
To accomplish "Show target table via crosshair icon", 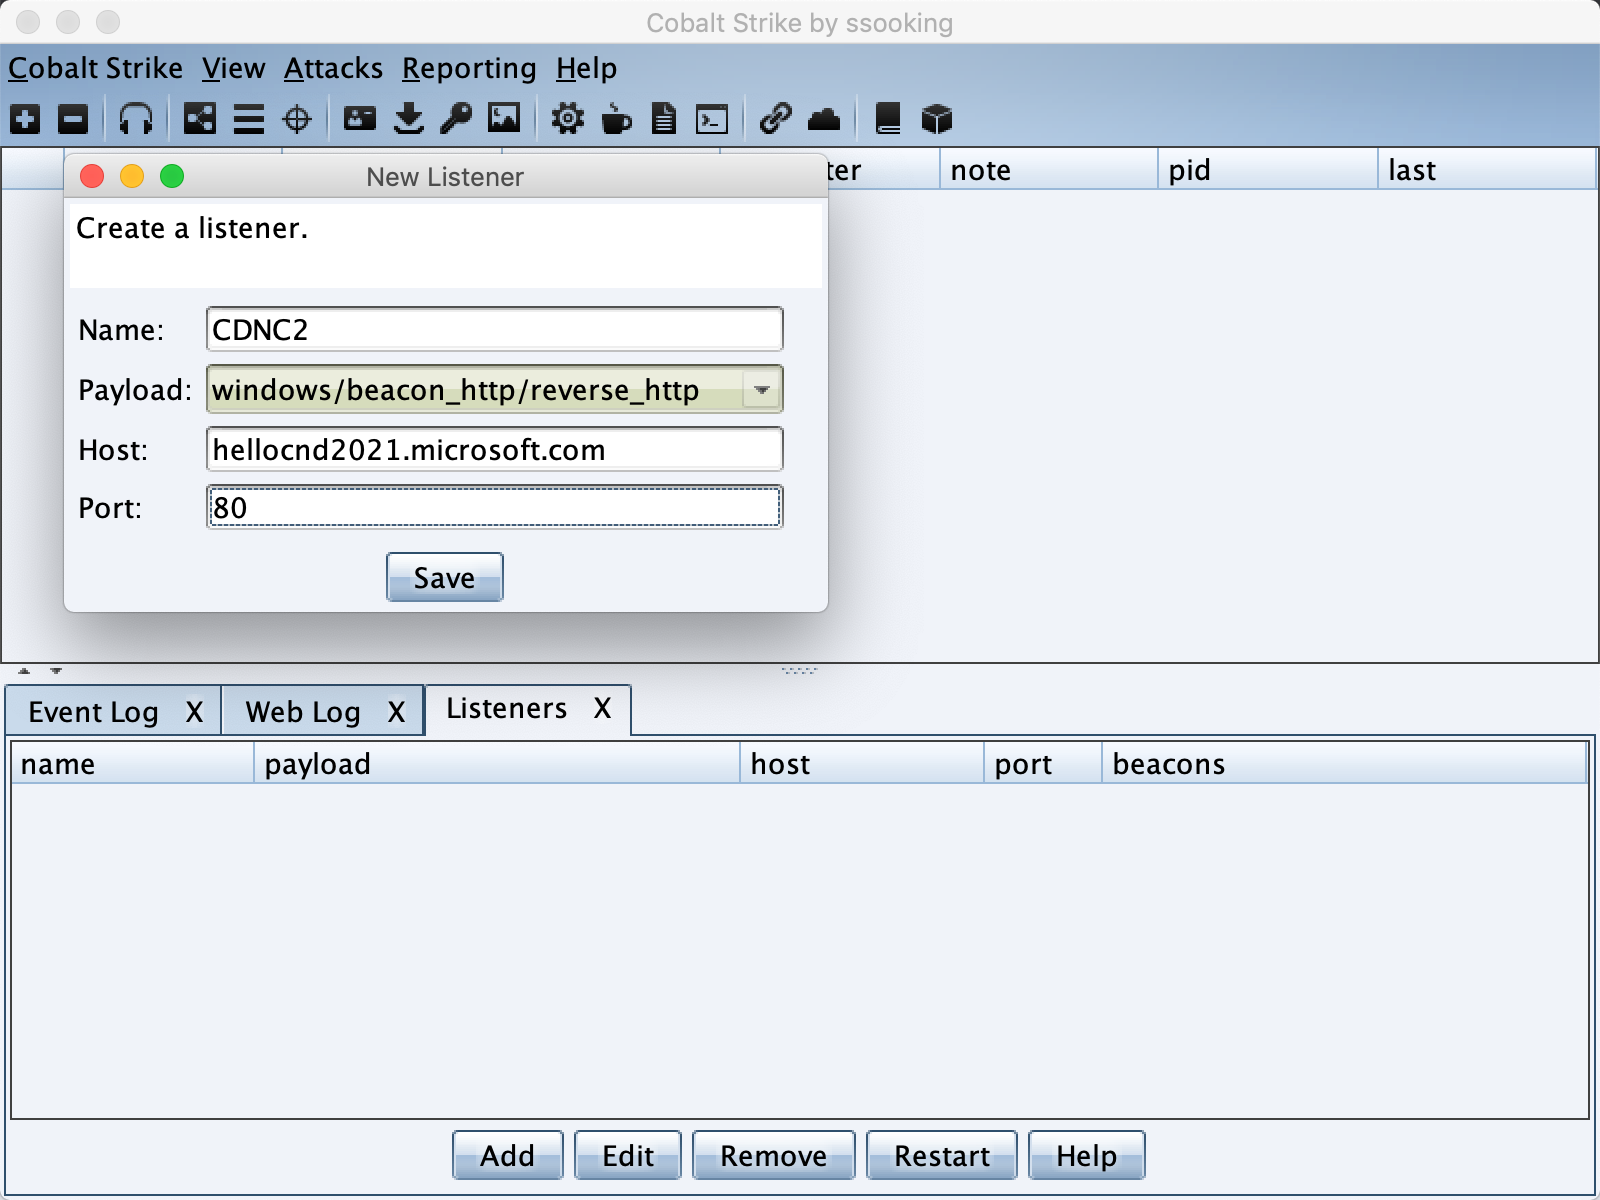I will pos(297,119).
